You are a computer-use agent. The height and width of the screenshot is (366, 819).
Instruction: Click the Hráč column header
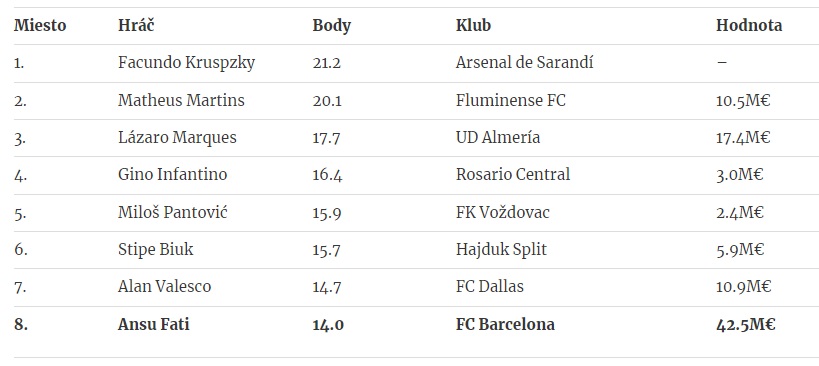pyautogui.click(x=136, y=25)
